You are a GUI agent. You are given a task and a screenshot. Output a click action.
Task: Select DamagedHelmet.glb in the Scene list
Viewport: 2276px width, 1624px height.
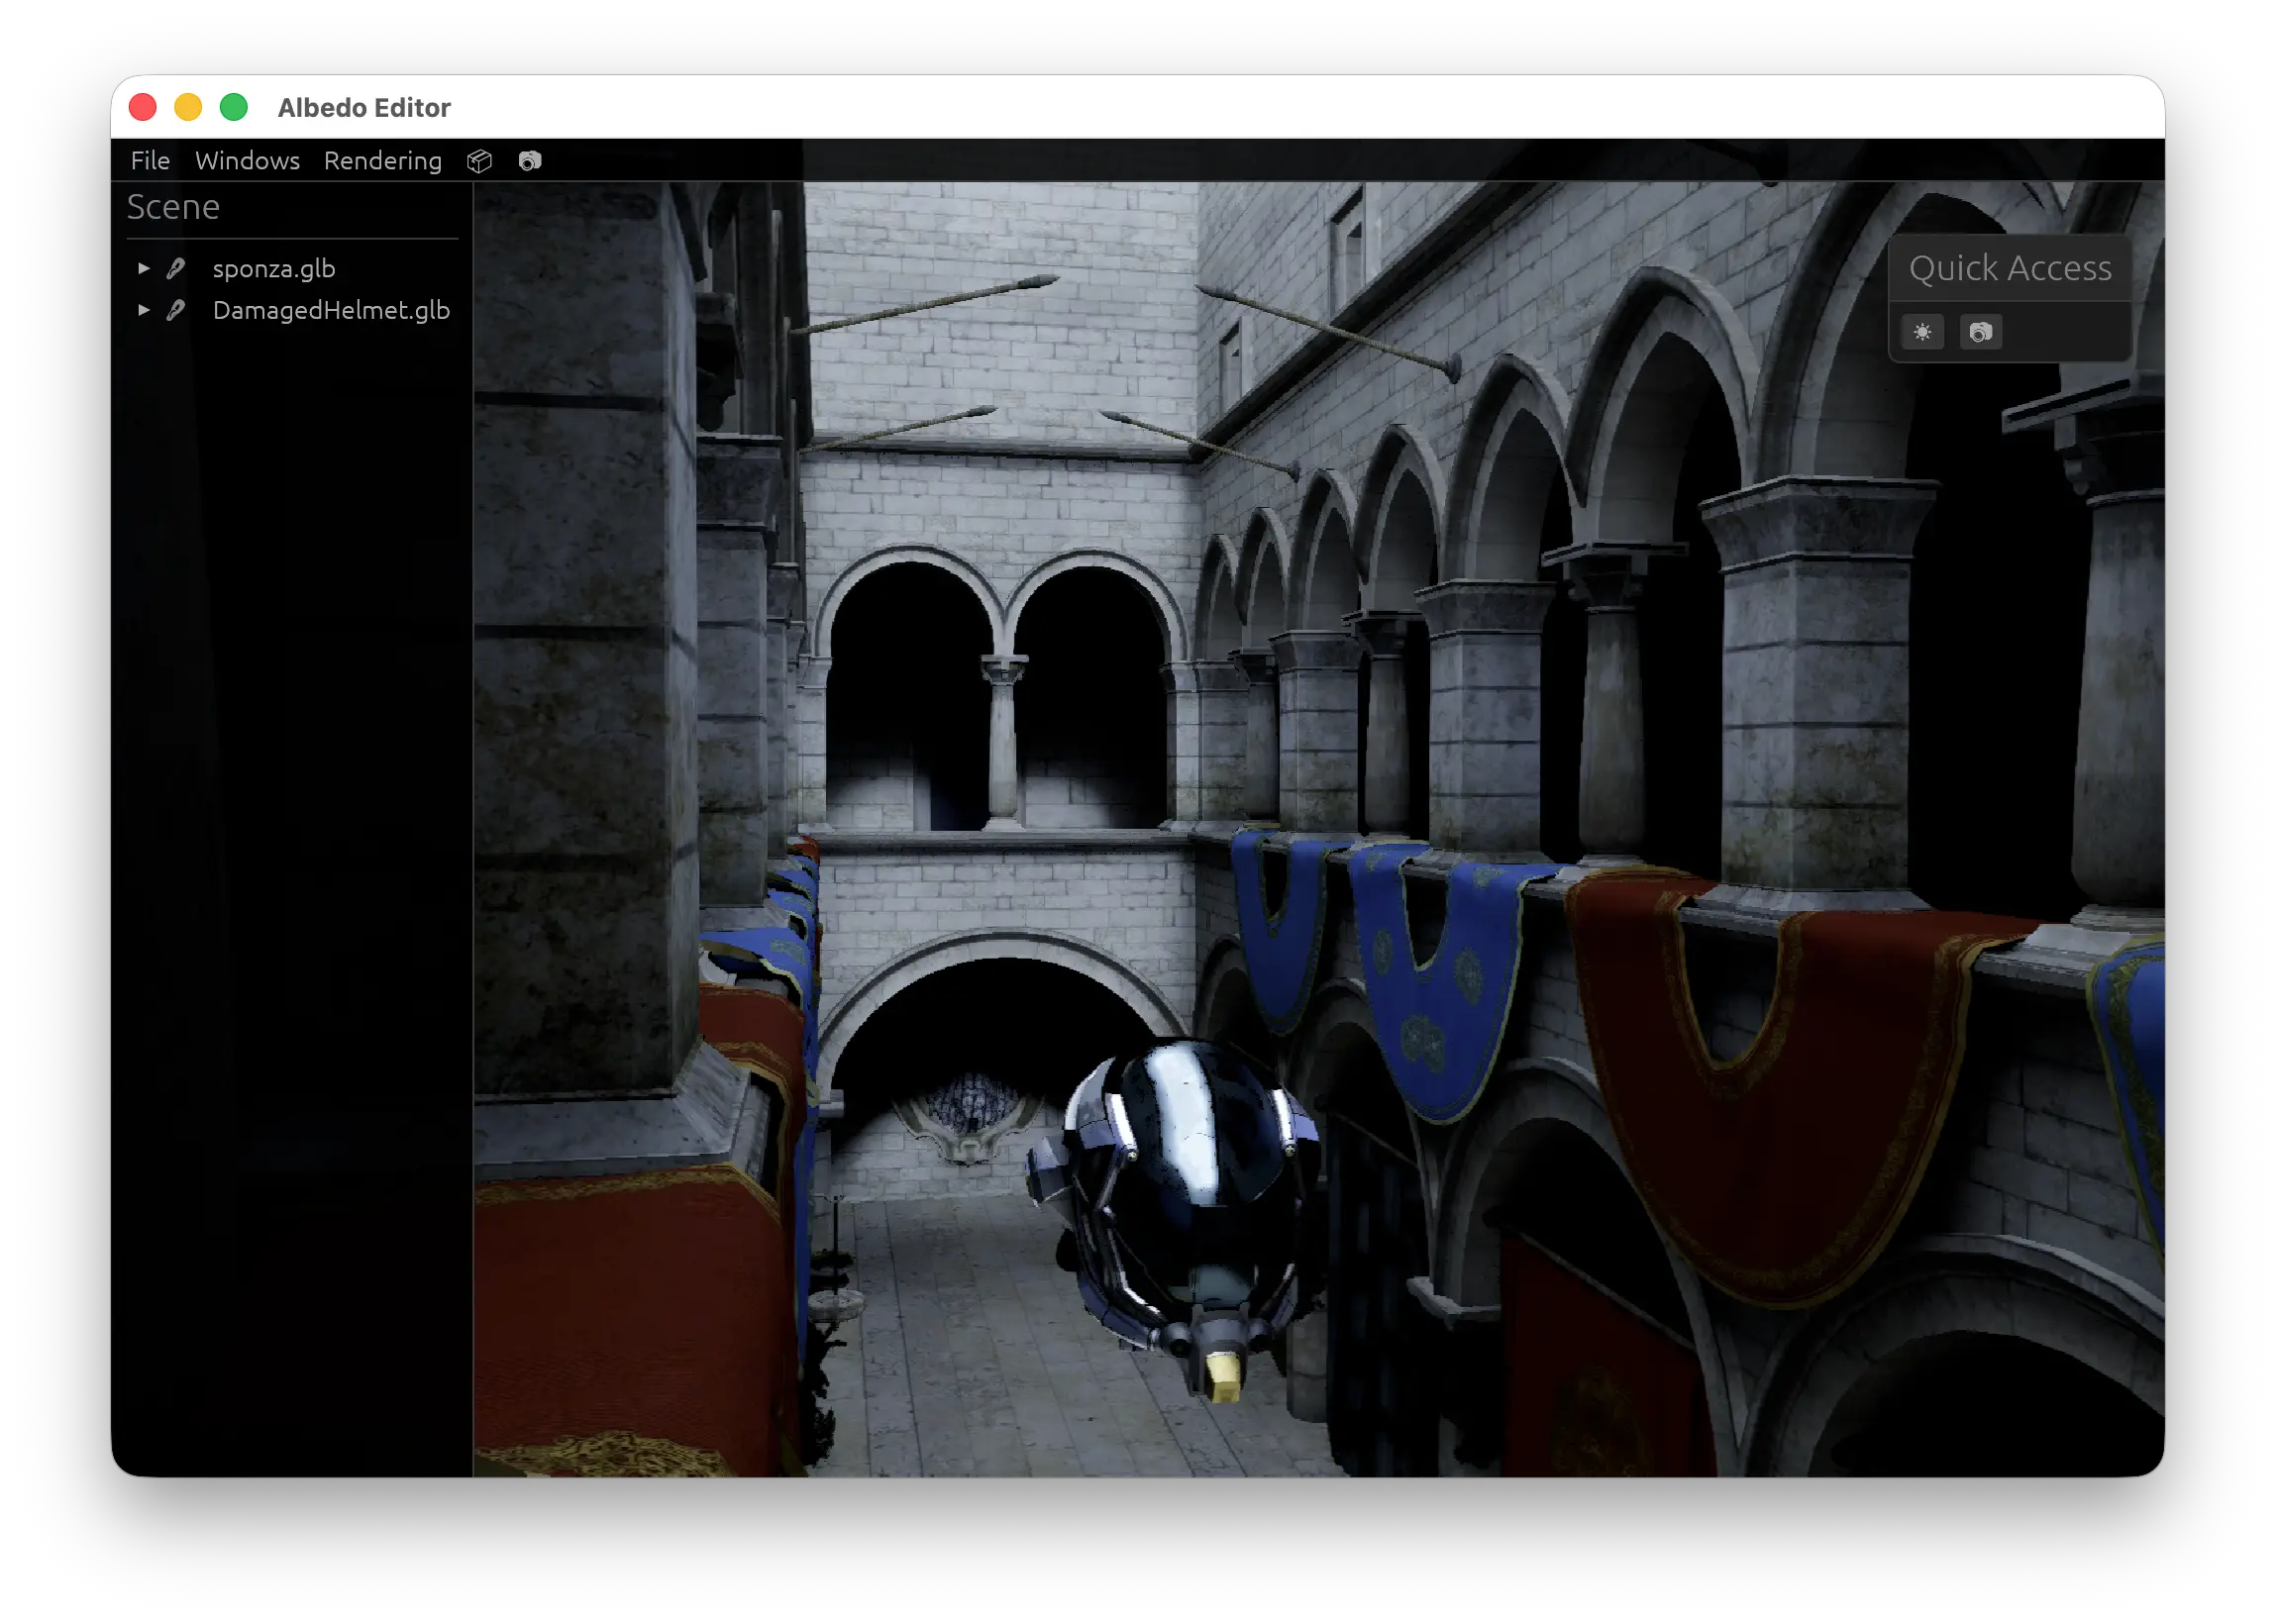(x=331, y=310)
